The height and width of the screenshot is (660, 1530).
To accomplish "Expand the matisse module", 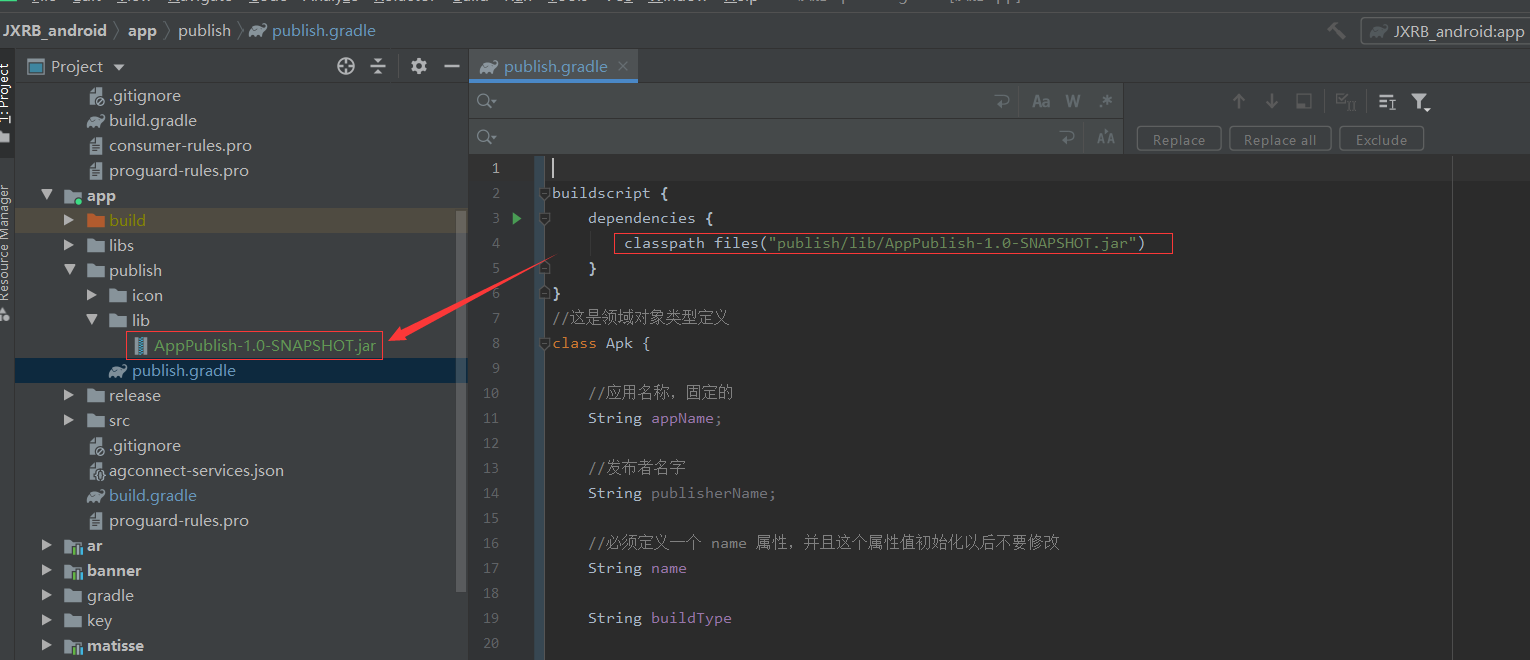I will [x=46, y=645].
